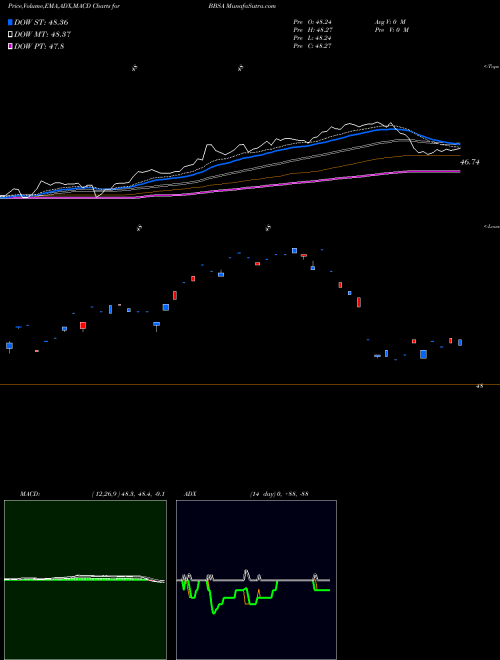Click the white DOW MT legend swatch
The image size is (500, 660).
tap(11, 35)
